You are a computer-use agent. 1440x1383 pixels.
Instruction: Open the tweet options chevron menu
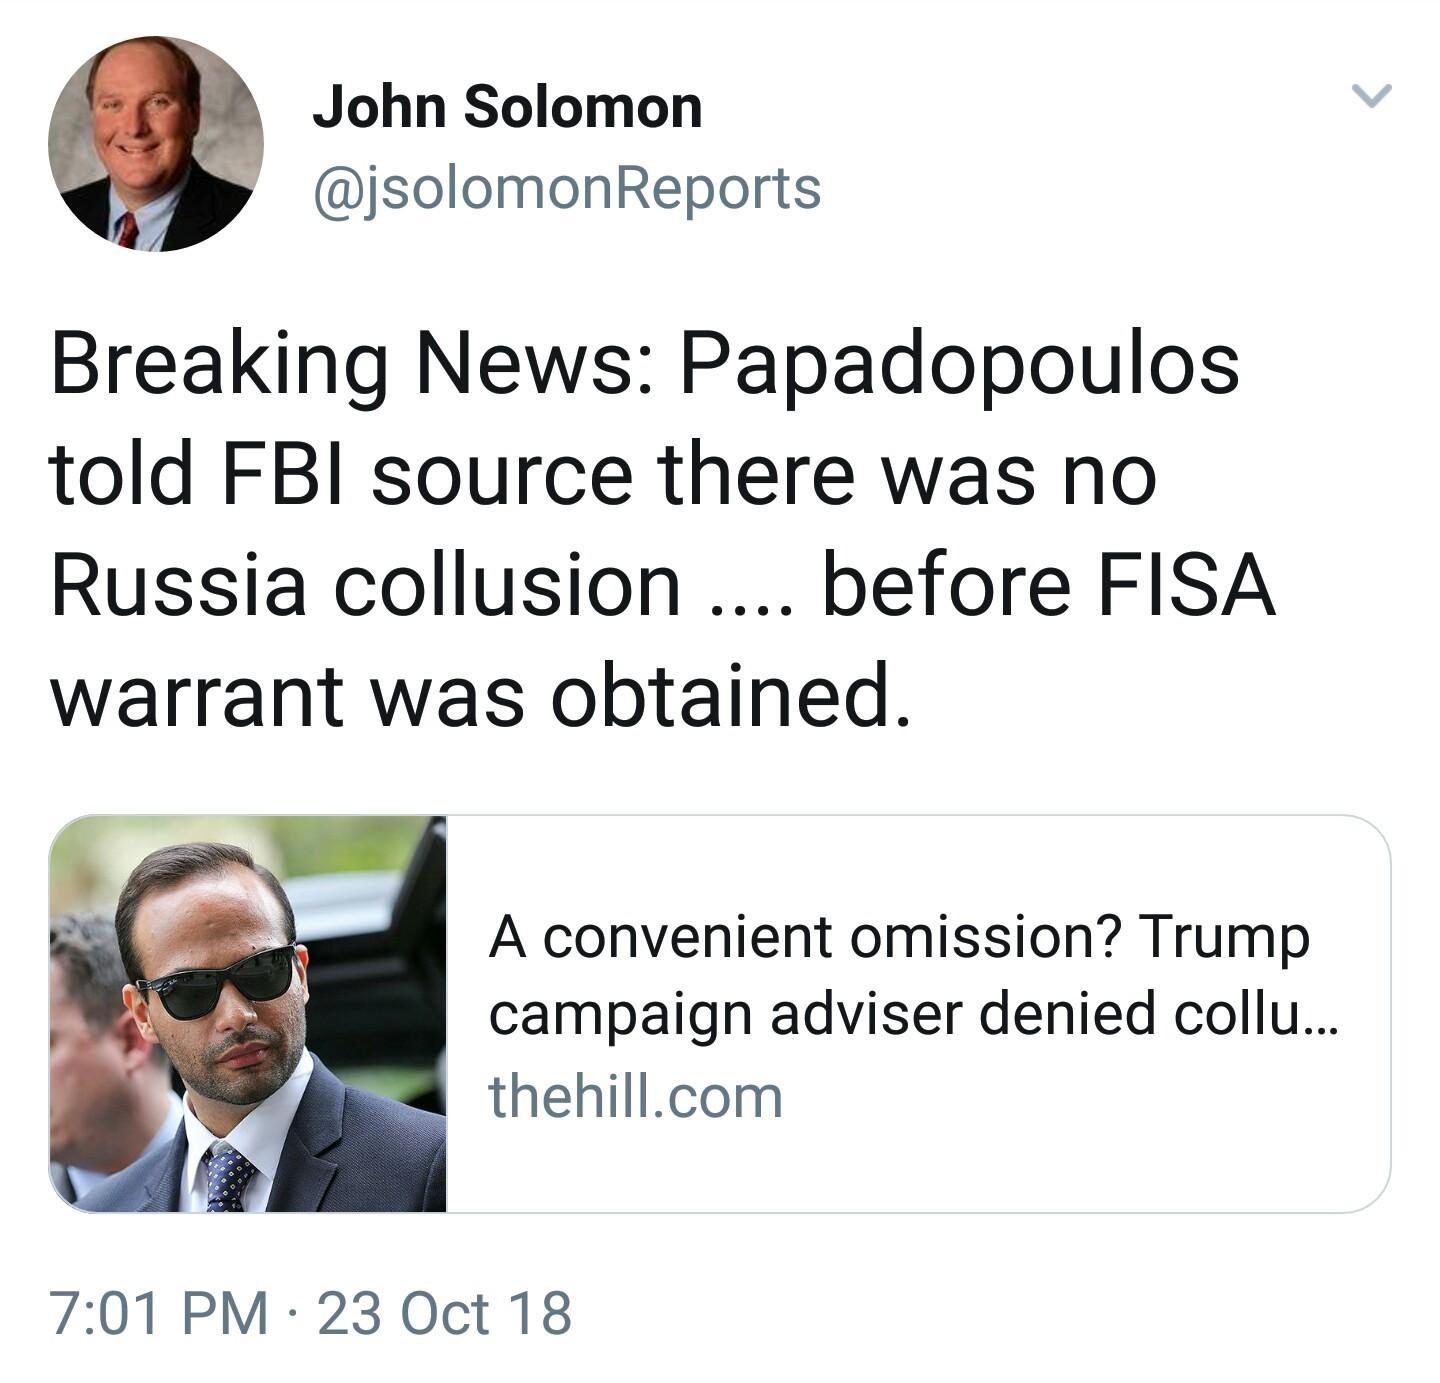click(1371, 96)
